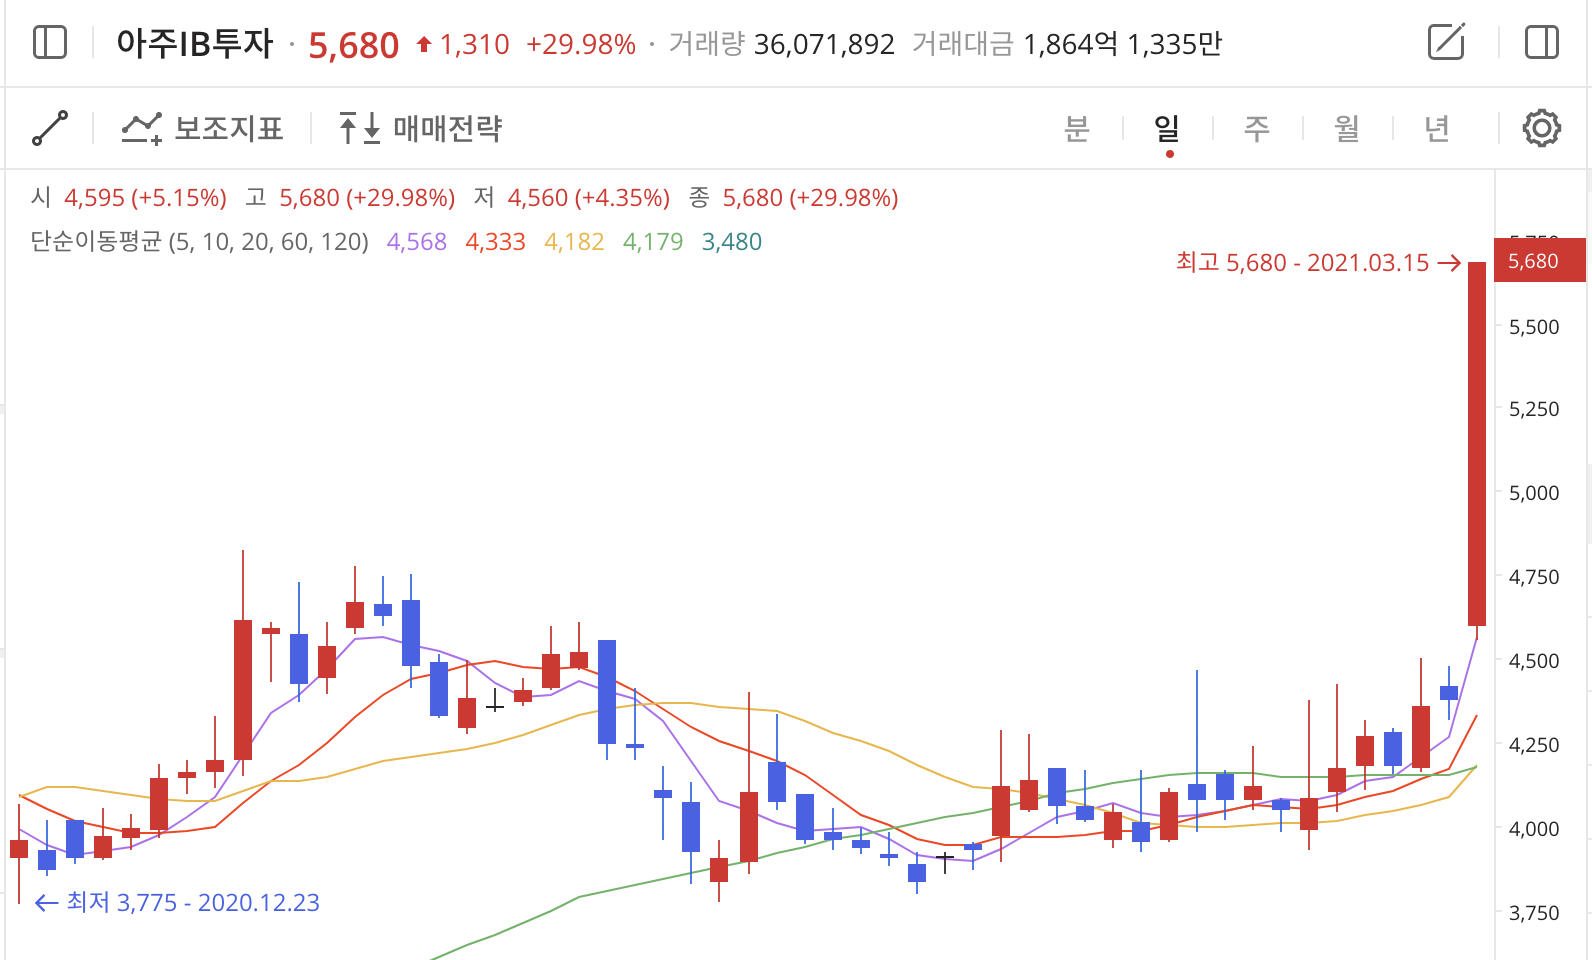Image resolution: width=1592 pixels, height=960 pixels.
Task: Click the 5,500 price axis label
Action: tap(1534, 327)
